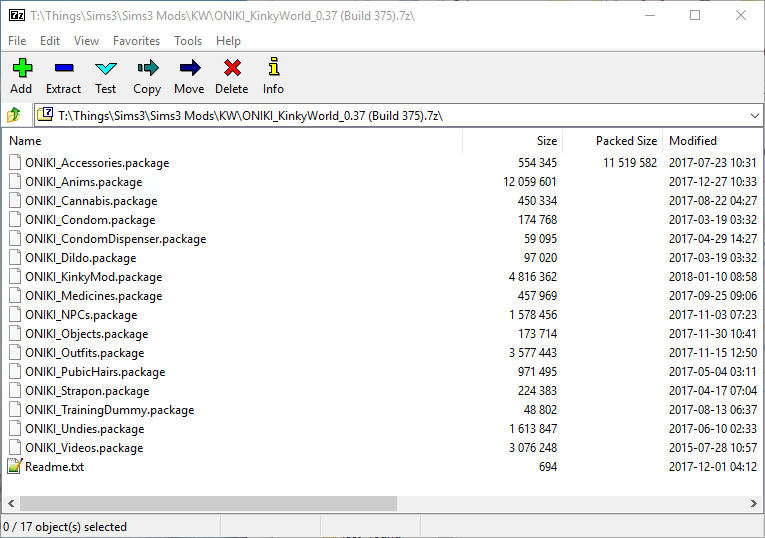
Task: Click the archive icon in address bar
Action: point(45,115)
